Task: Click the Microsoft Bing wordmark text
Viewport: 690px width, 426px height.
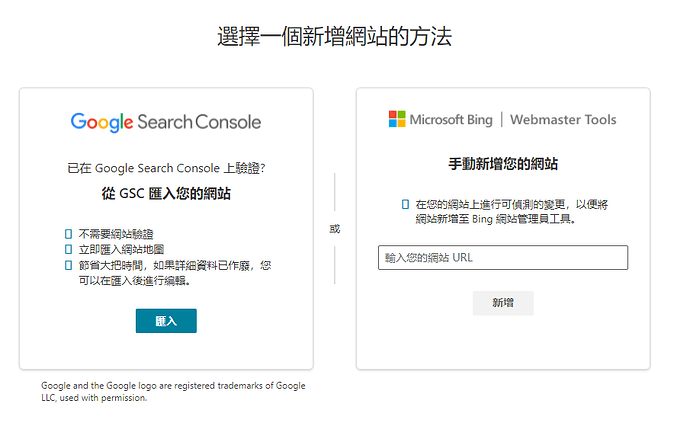Action: (x=451, y=120)
